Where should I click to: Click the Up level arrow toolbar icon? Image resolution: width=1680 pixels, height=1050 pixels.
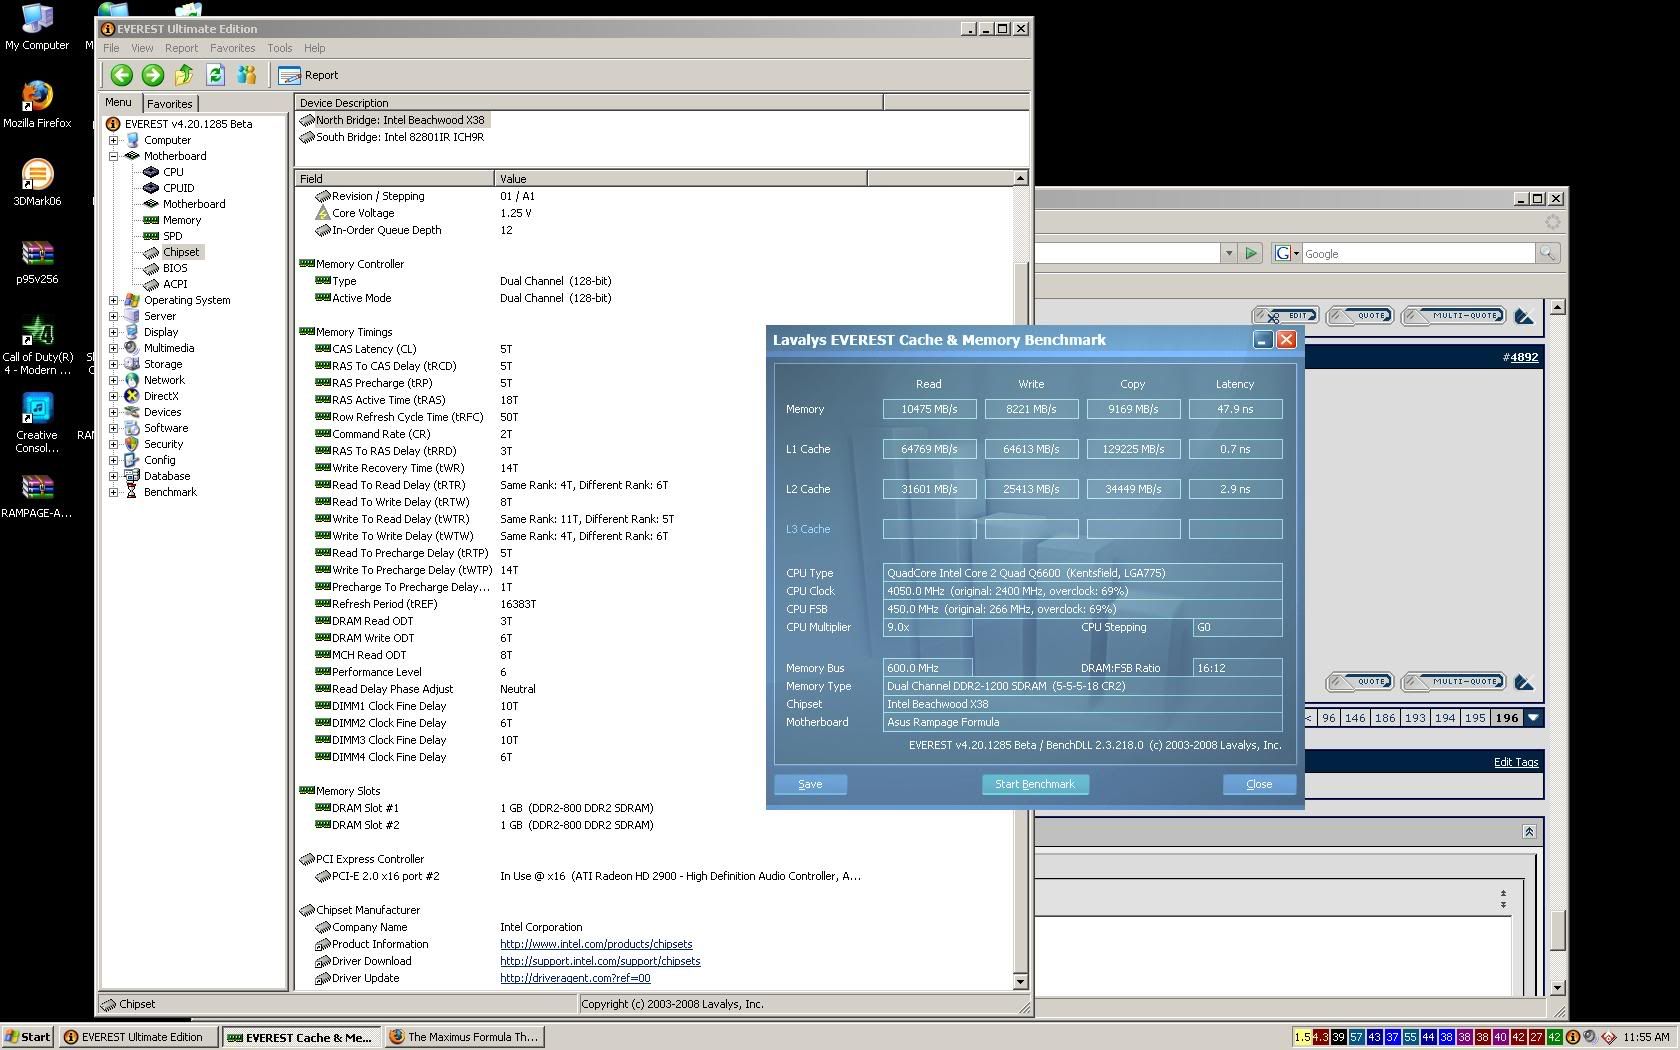click(183, 75)
